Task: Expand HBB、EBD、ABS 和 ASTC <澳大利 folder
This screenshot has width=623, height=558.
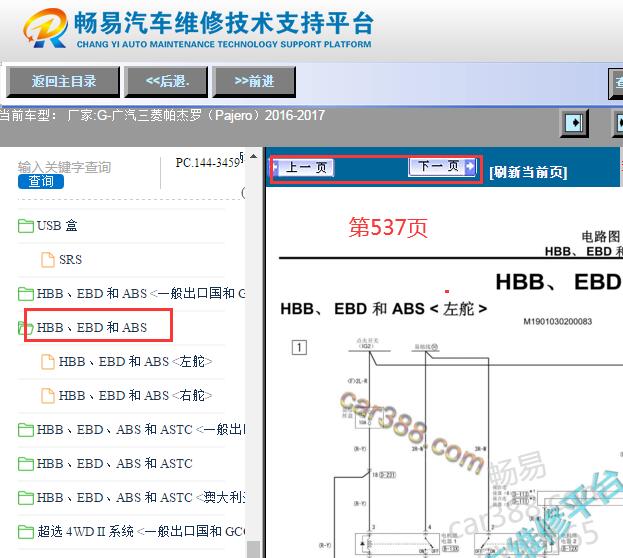Action: pos(141,498)
